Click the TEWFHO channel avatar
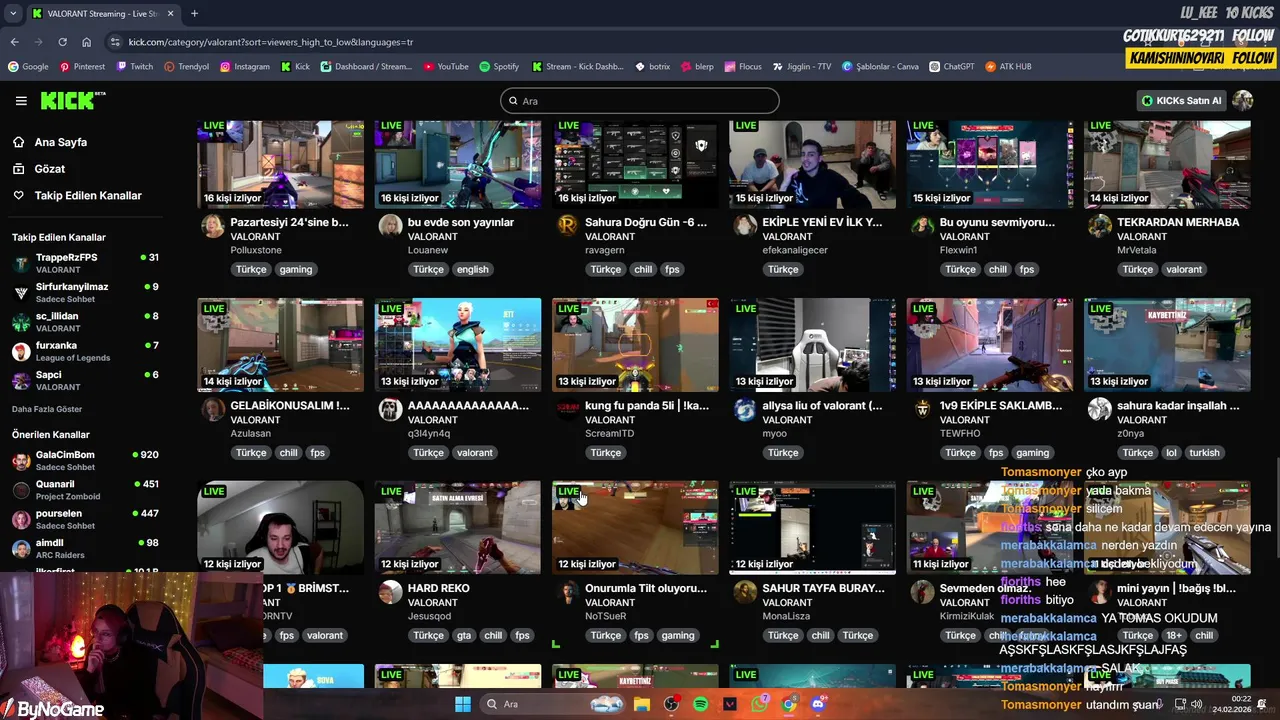 (x=922, y=409)
